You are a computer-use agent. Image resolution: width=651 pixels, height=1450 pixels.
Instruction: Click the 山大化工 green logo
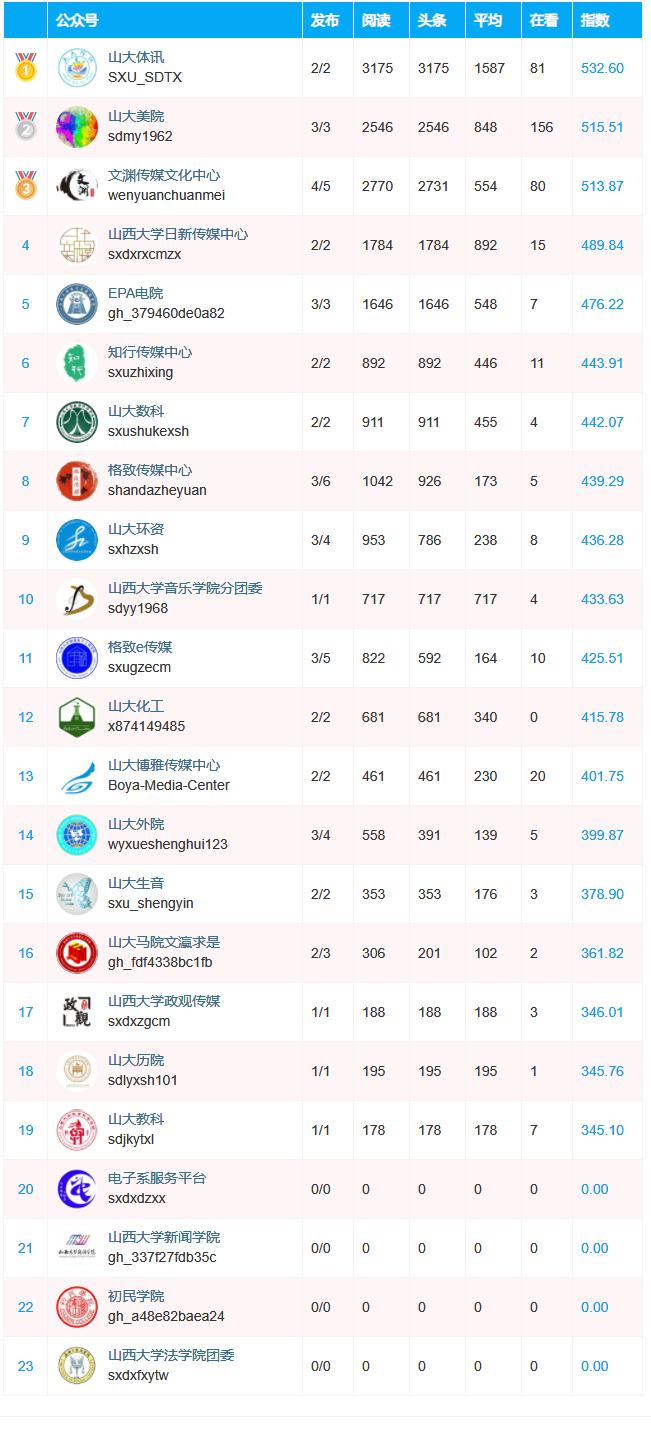(77, 717)
